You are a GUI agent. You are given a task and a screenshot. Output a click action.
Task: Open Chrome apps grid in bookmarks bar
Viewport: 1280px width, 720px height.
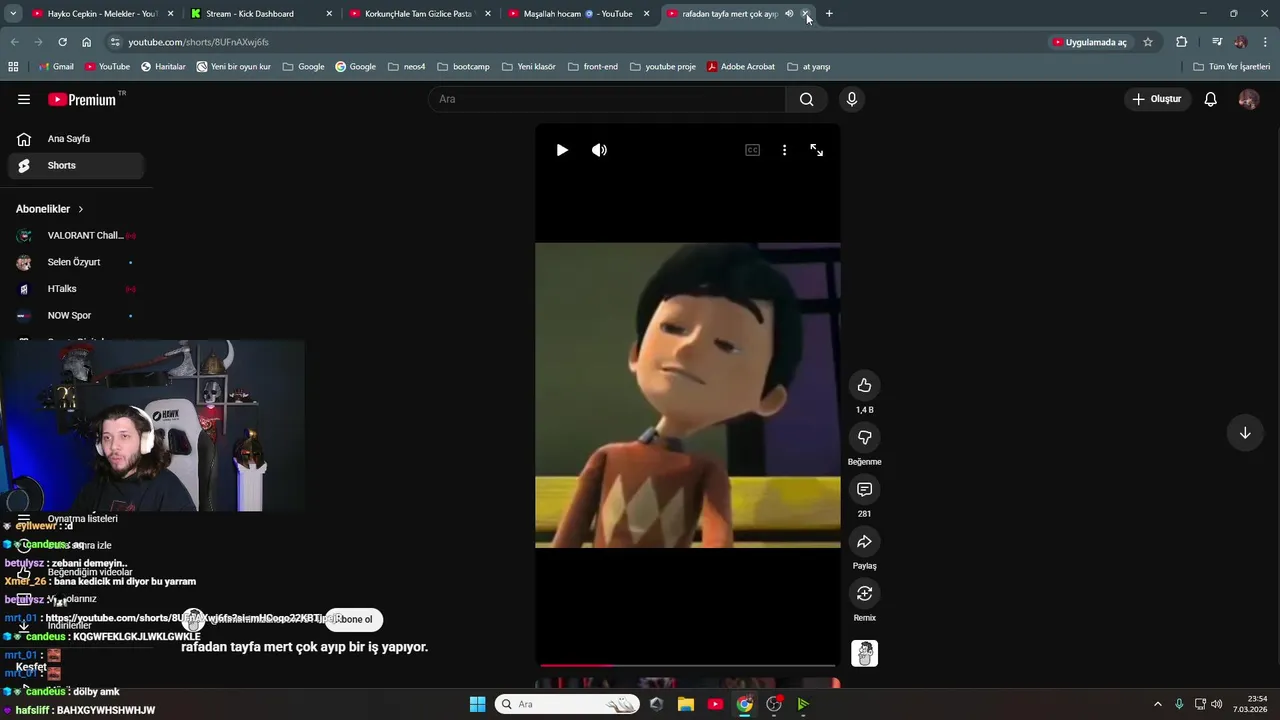(x=13, y=67)
